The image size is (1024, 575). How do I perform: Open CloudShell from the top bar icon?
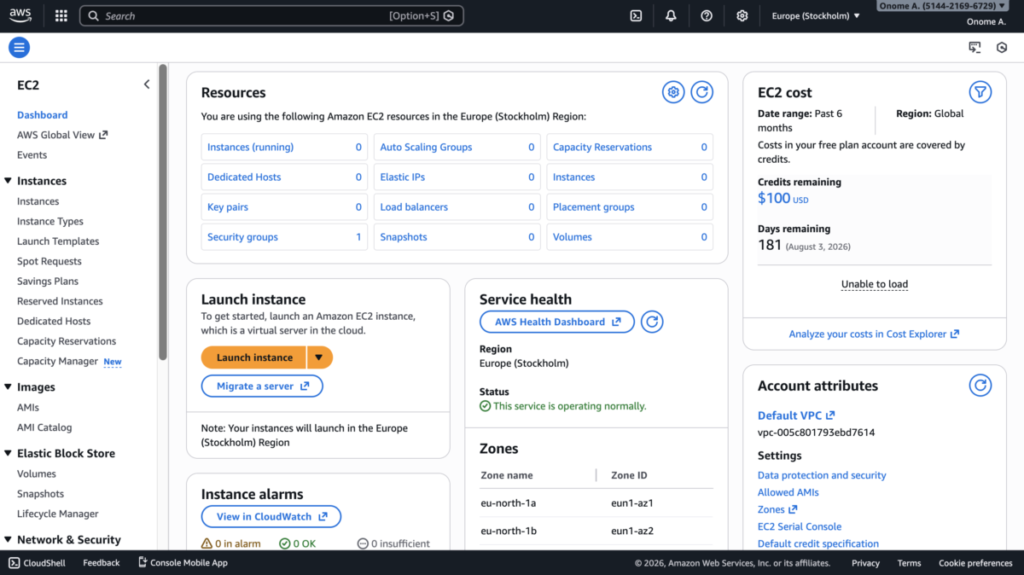tap(635, 16)
